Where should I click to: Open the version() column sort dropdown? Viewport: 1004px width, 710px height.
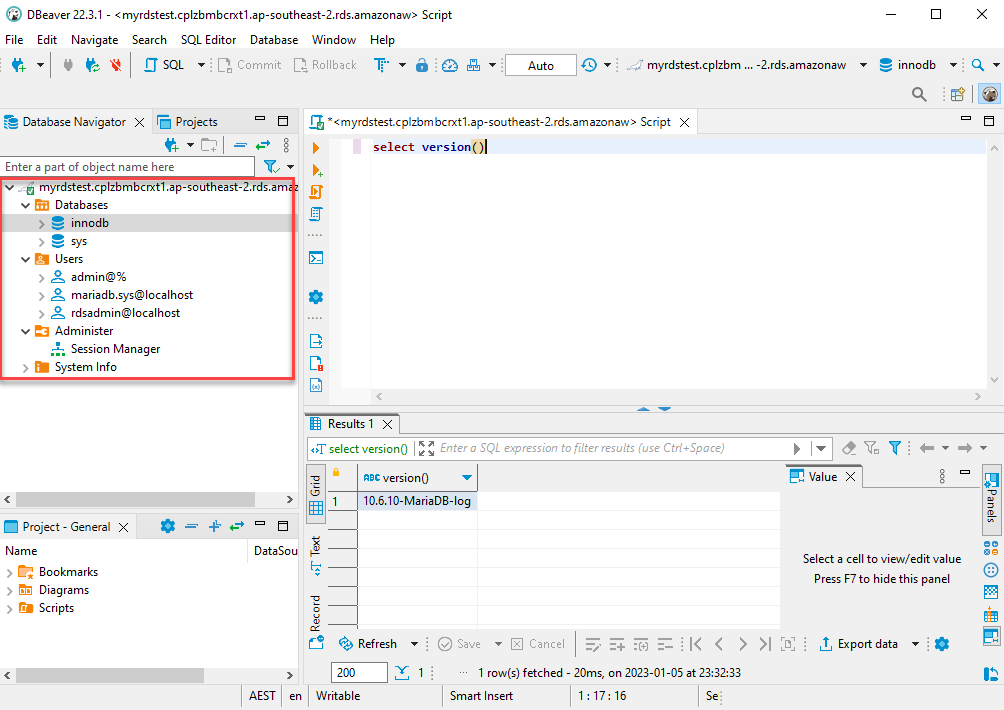tap(467, 478)
